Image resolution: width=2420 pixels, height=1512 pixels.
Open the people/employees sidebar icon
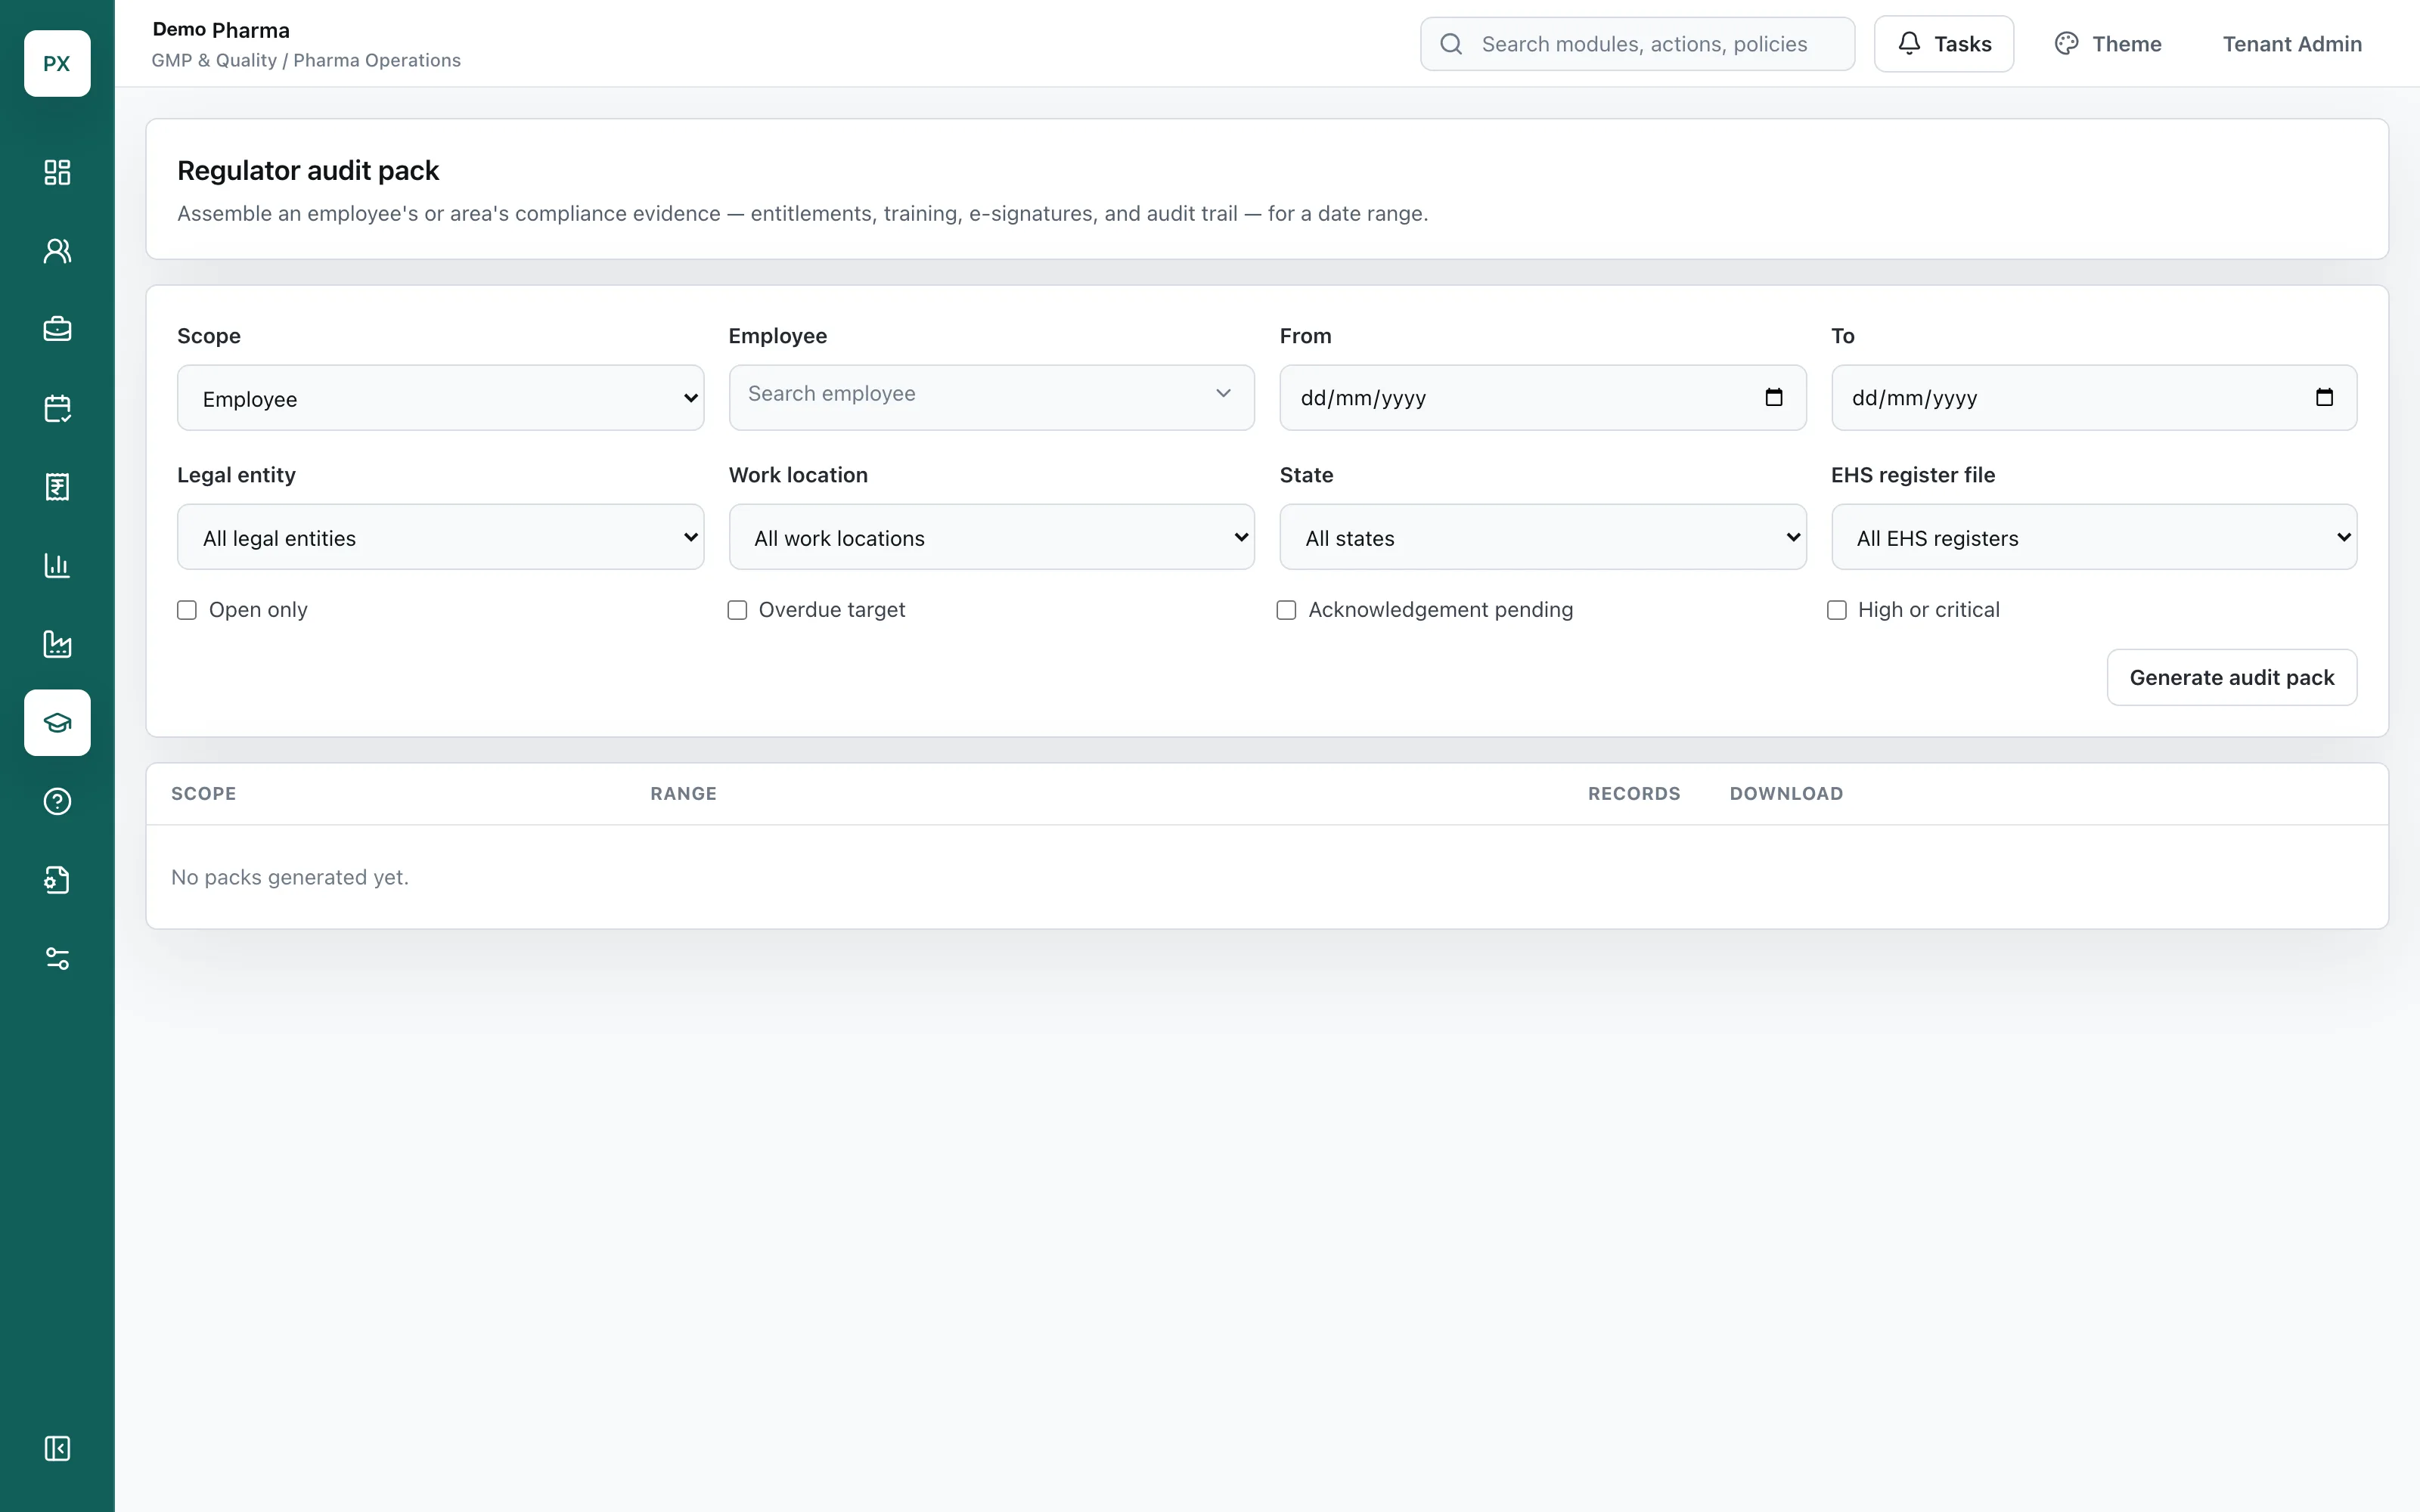point(57,251)
